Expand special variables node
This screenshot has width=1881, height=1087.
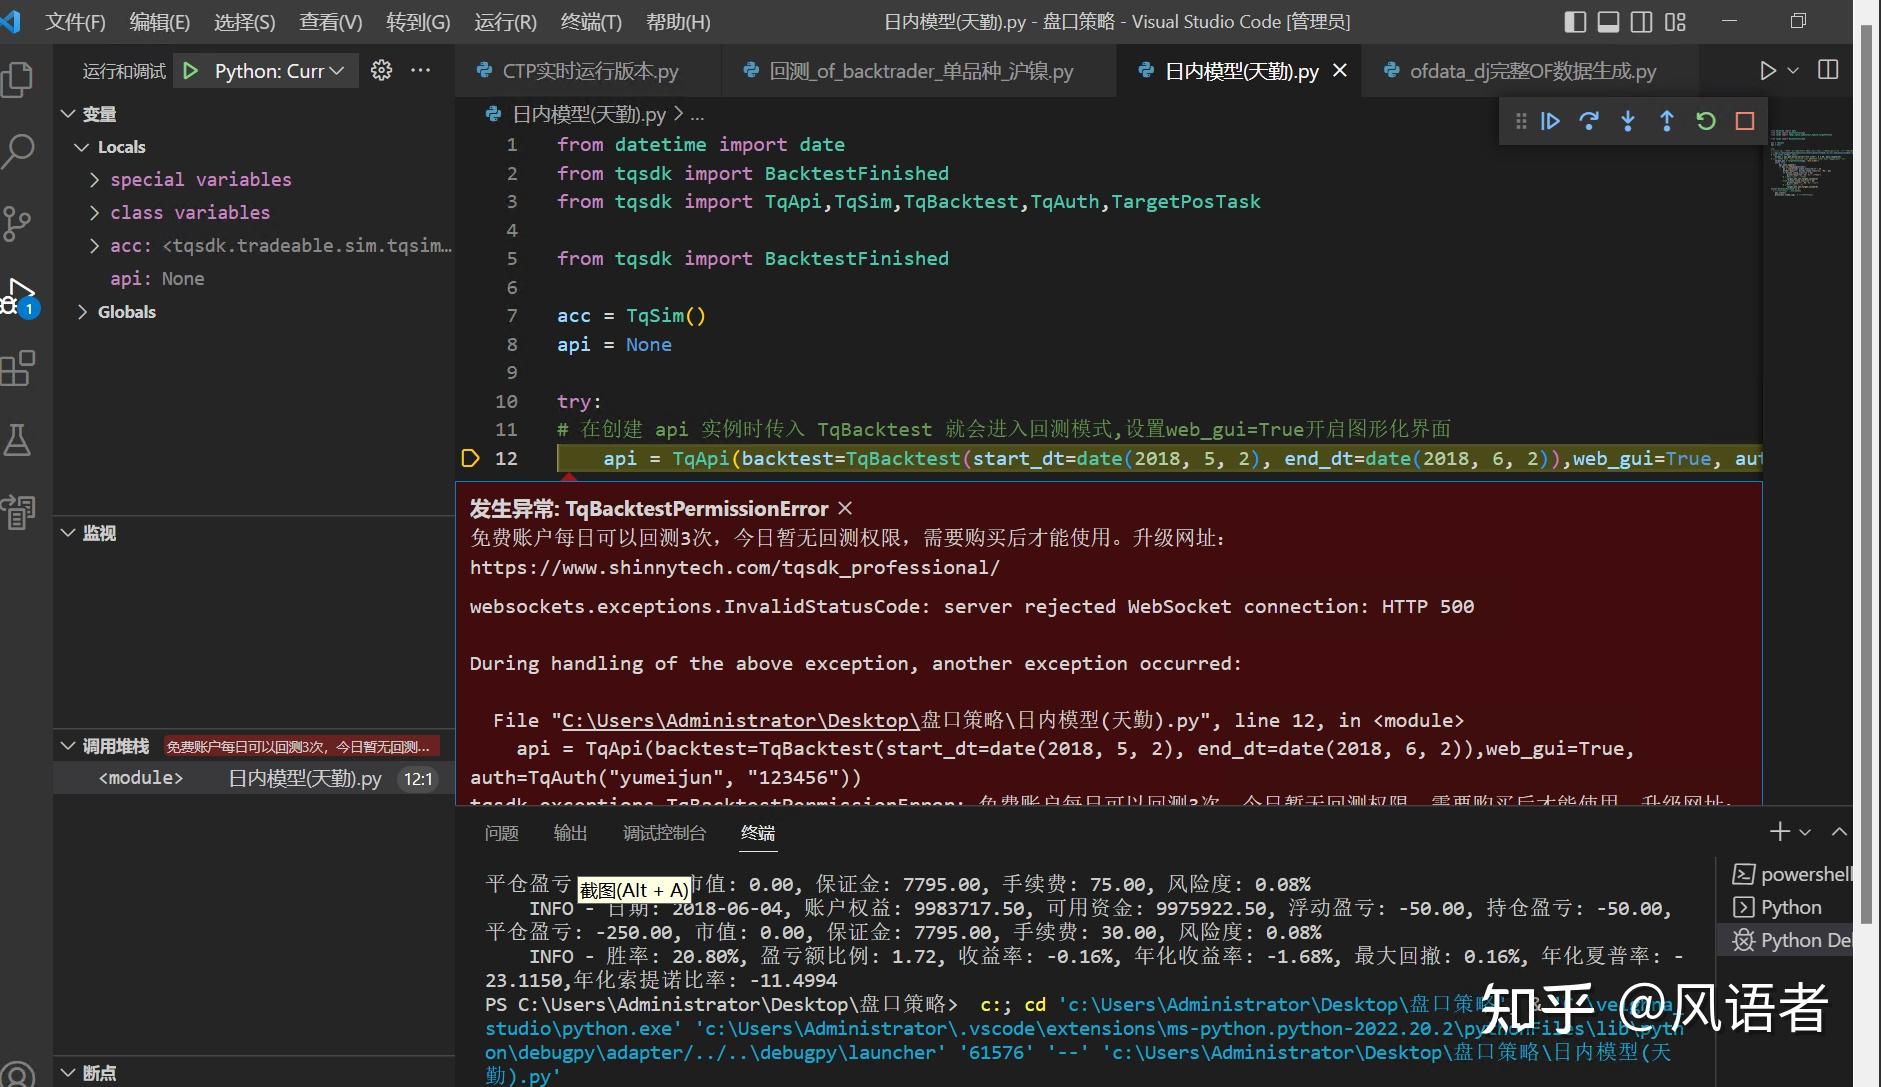(95, 180)
